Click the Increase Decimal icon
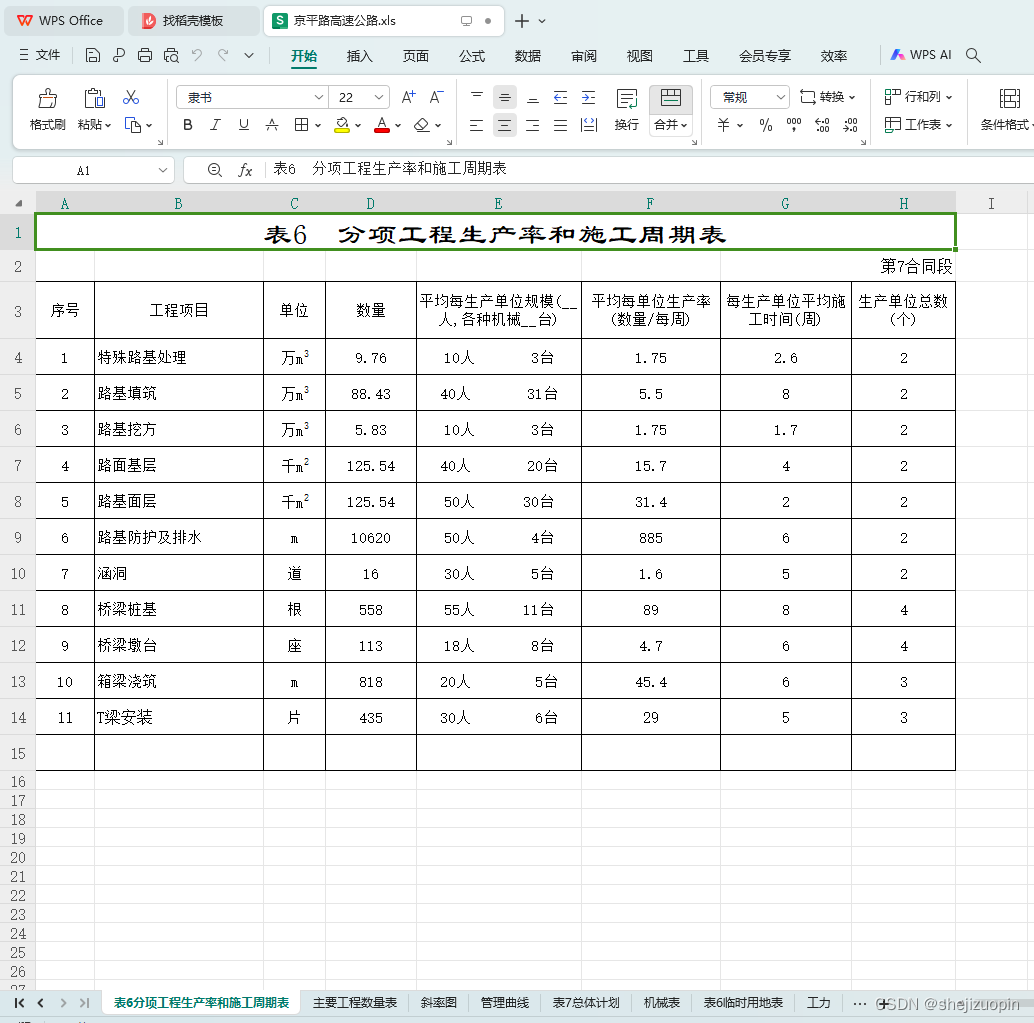1034x1023 pixels. click(822, 125)
